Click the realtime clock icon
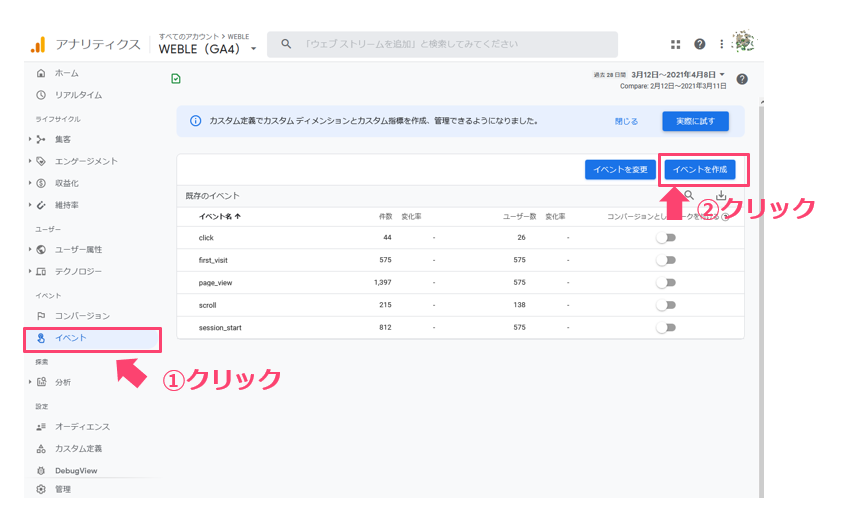 click(41, 95)
